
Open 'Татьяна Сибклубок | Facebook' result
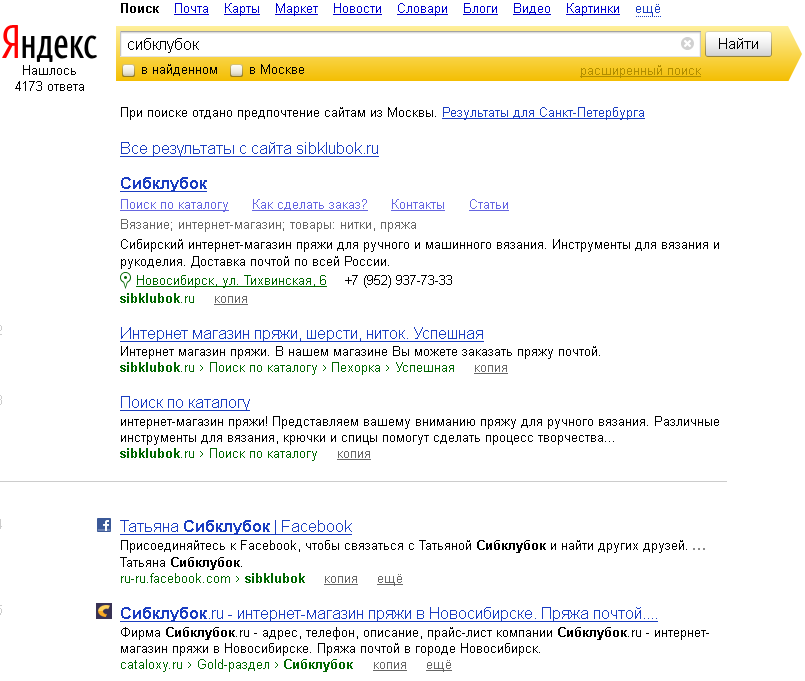tap(236, 526)
